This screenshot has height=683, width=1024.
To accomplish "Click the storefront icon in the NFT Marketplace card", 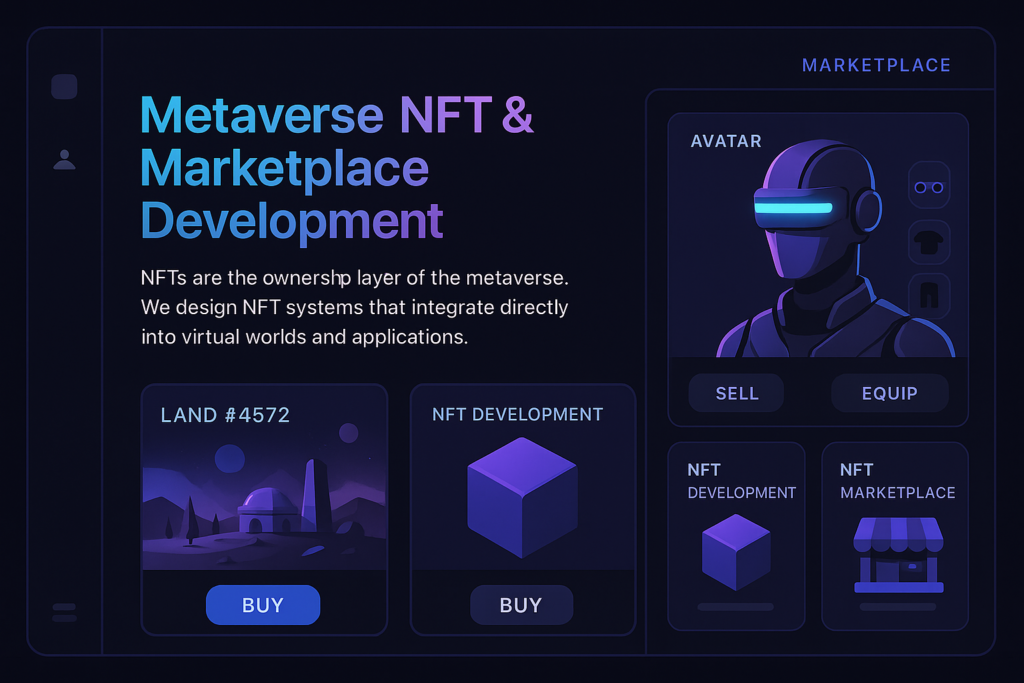I will [897, 556].
